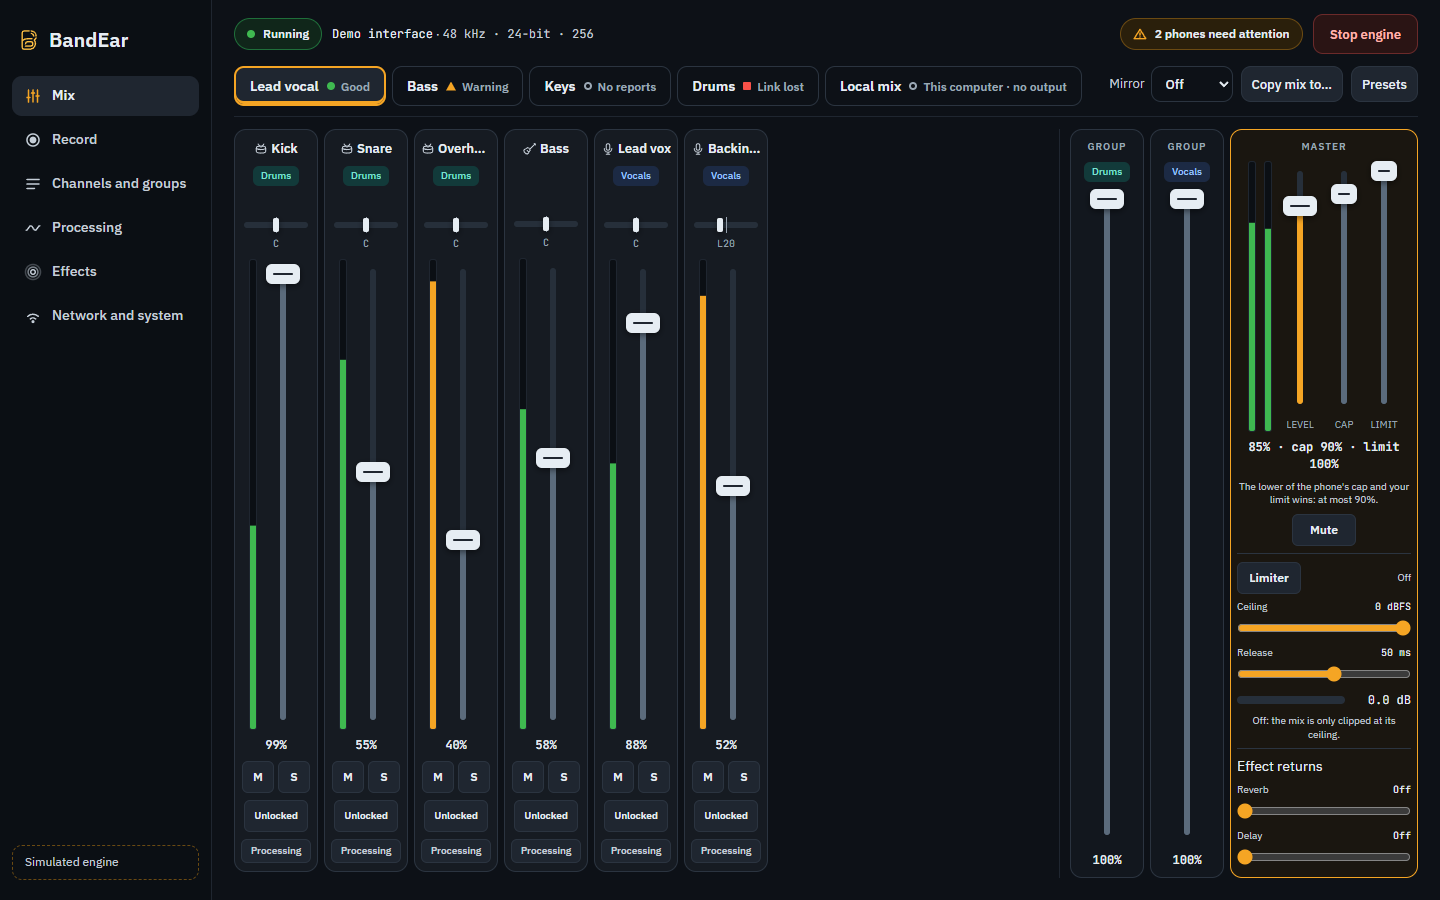This screenshot has height=900, width=1440.
Task: Click Unlocked on the Bass channel
Action: coord(546,816)
